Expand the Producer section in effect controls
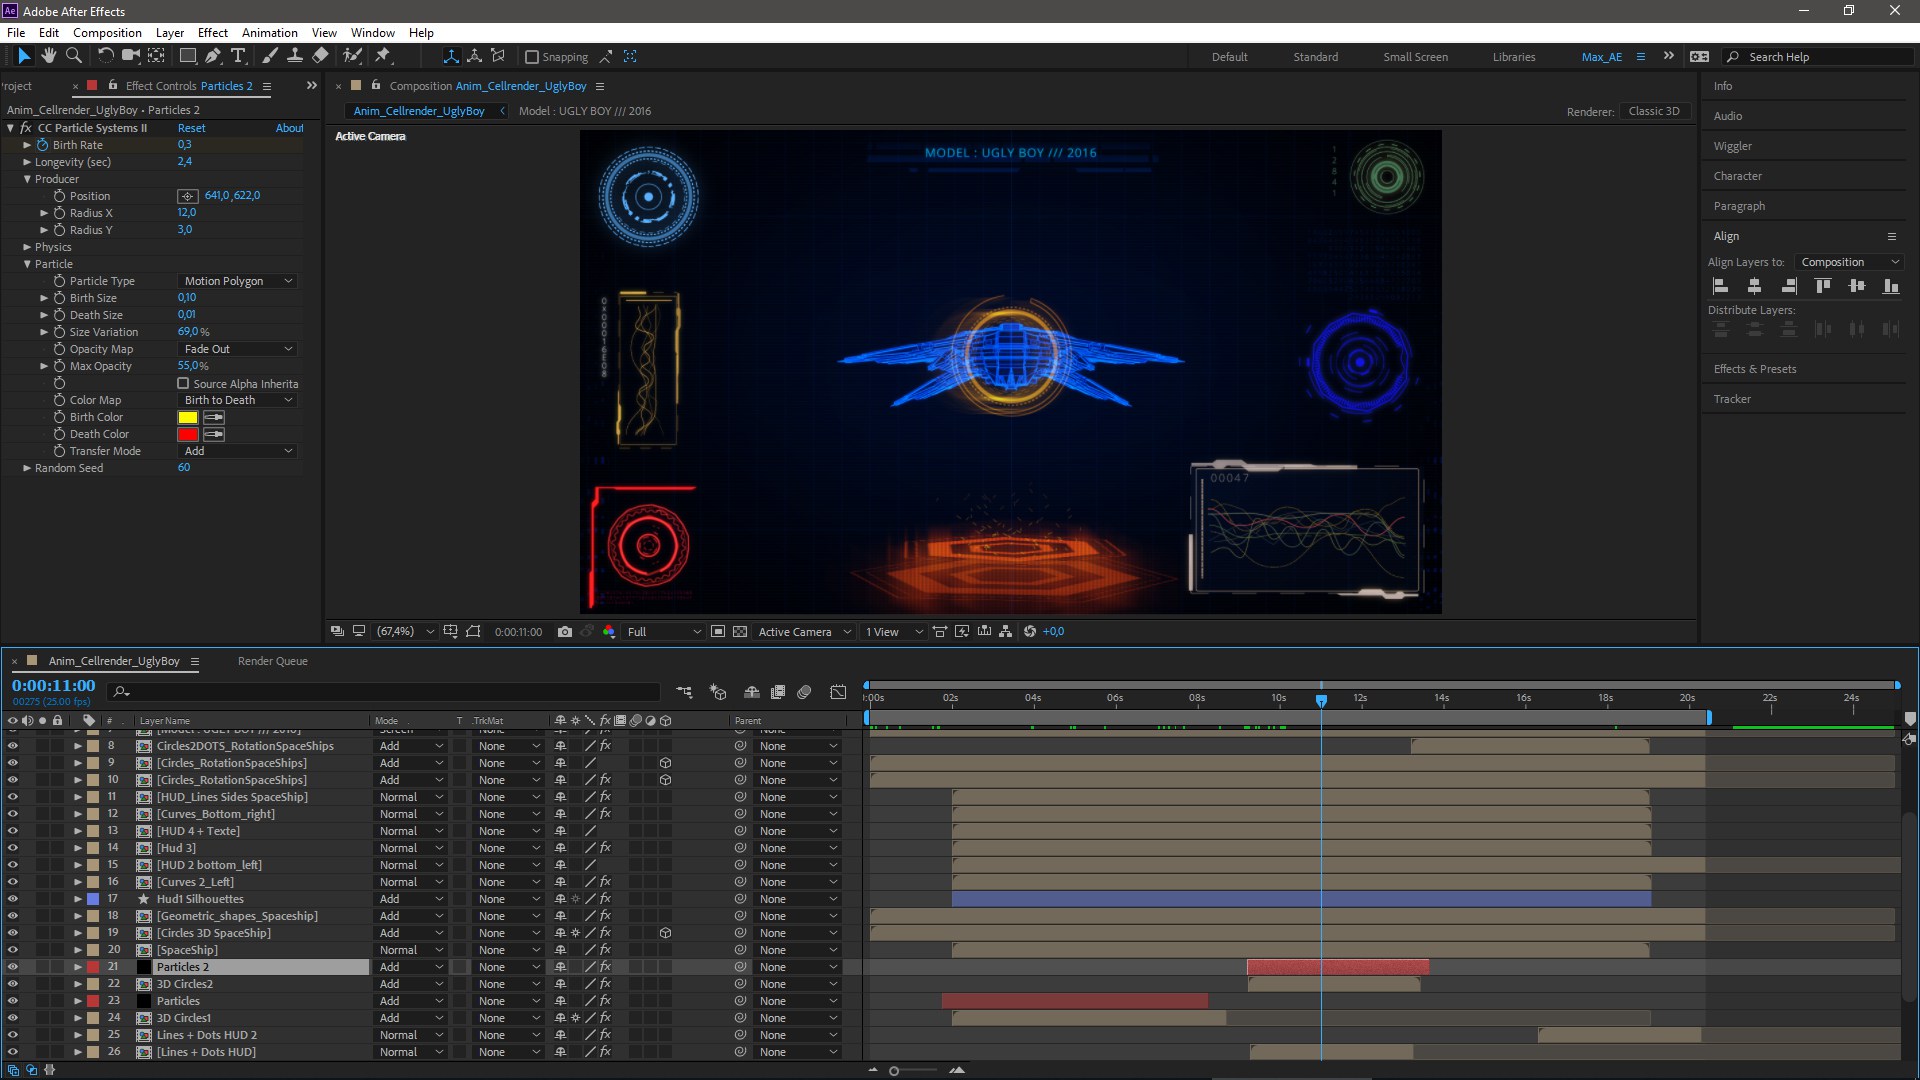 (28, 178)
